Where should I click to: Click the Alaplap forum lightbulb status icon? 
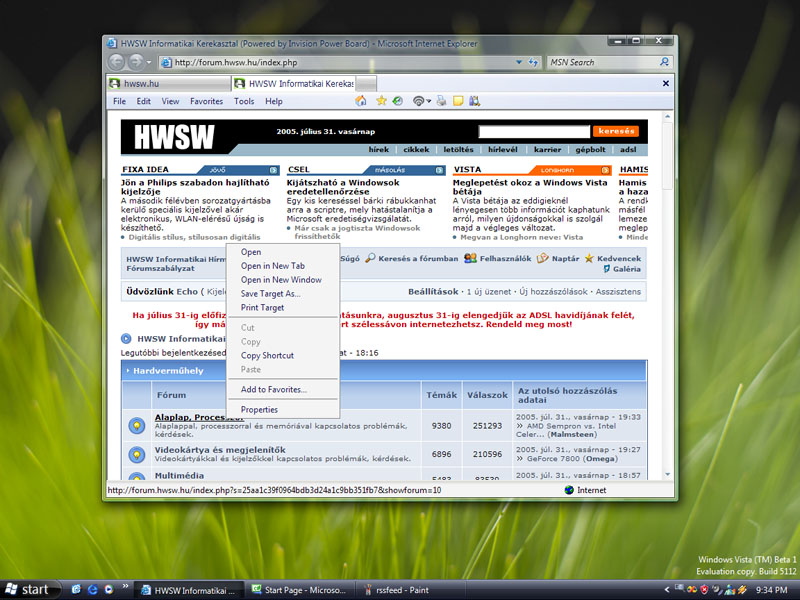(136, 426)
